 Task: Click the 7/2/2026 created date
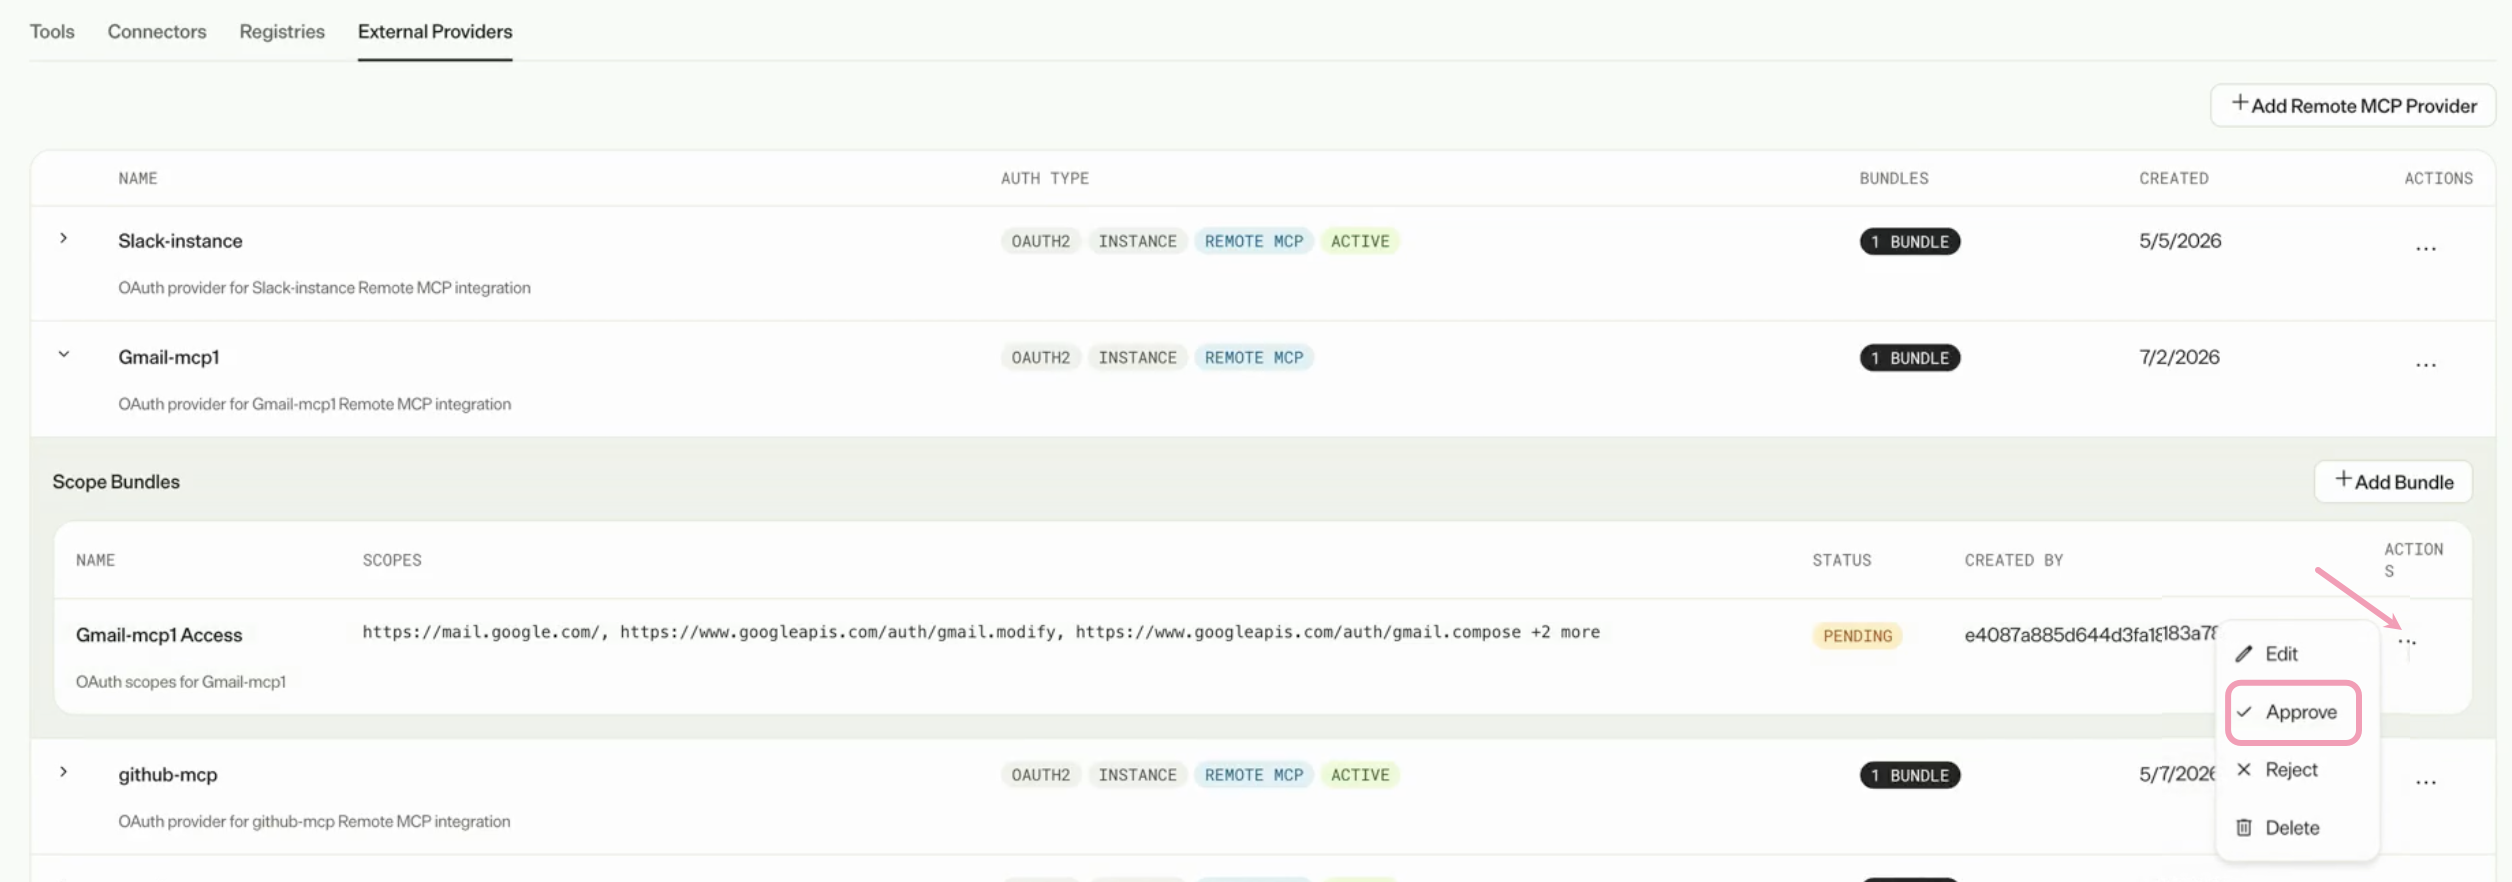coord(2179,357)
